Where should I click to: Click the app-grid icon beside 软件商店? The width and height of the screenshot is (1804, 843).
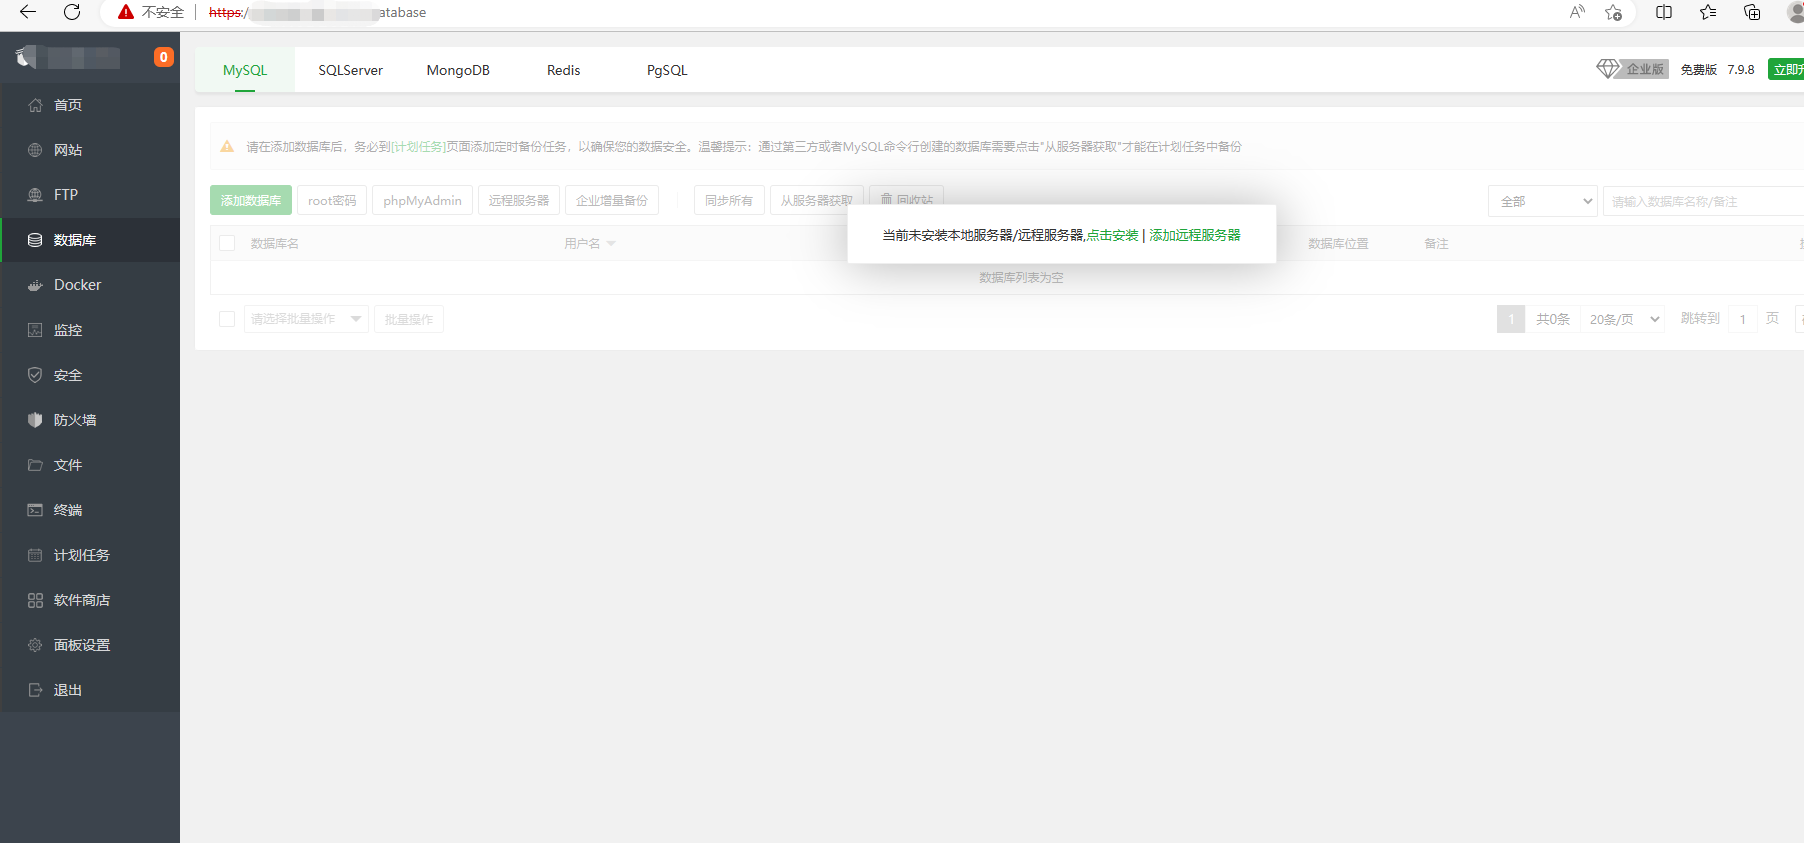(x=35, y=600)
